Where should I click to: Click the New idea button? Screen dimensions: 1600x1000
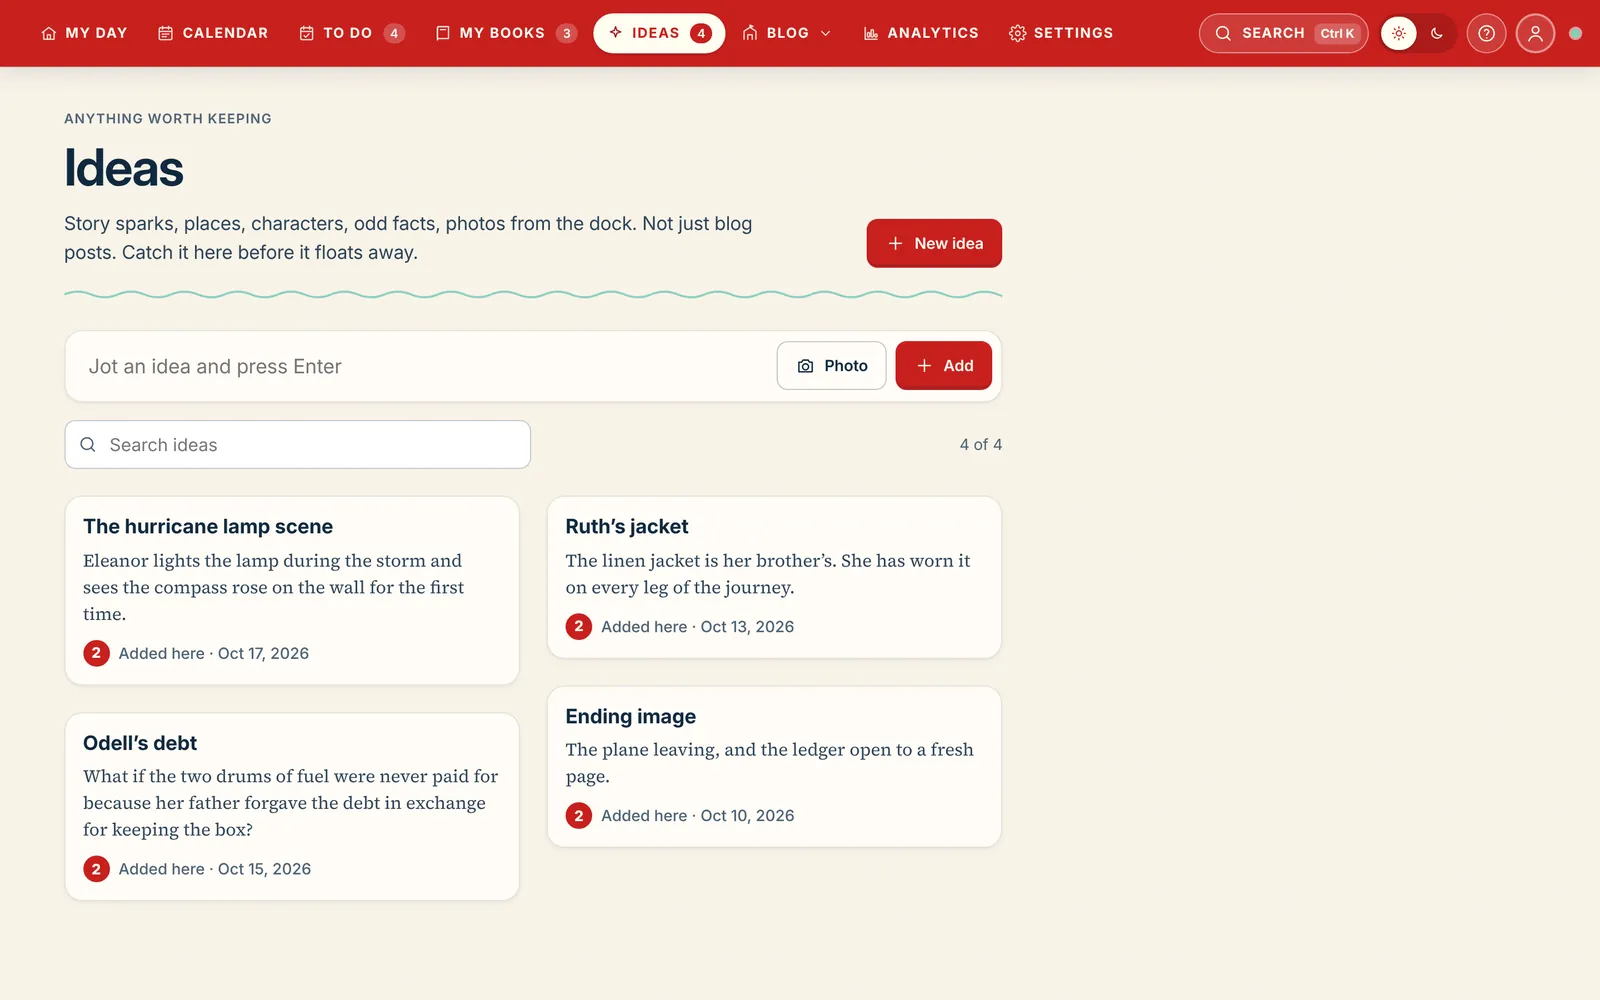(934, 243)
